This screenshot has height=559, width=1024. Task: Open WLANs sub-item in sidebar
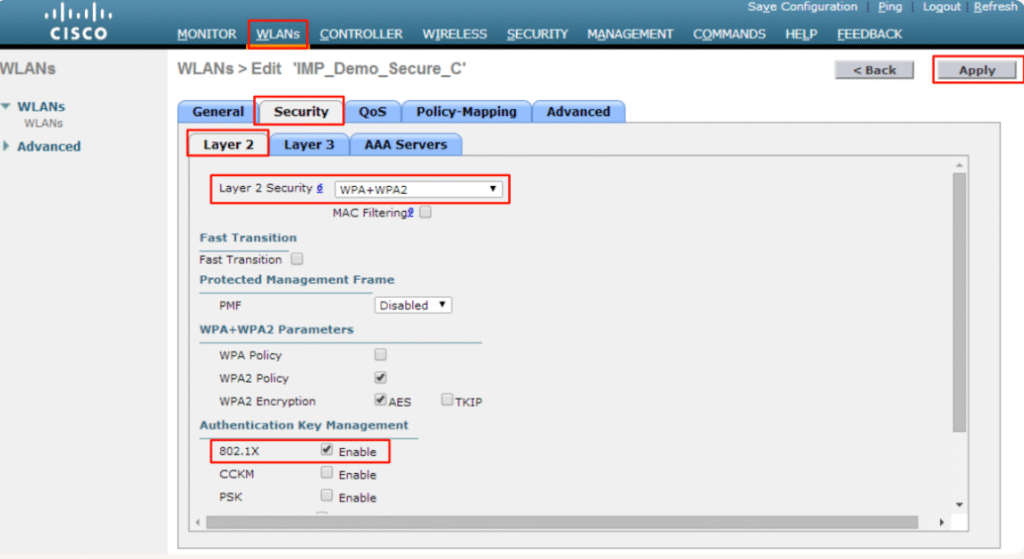coord(44,123)
